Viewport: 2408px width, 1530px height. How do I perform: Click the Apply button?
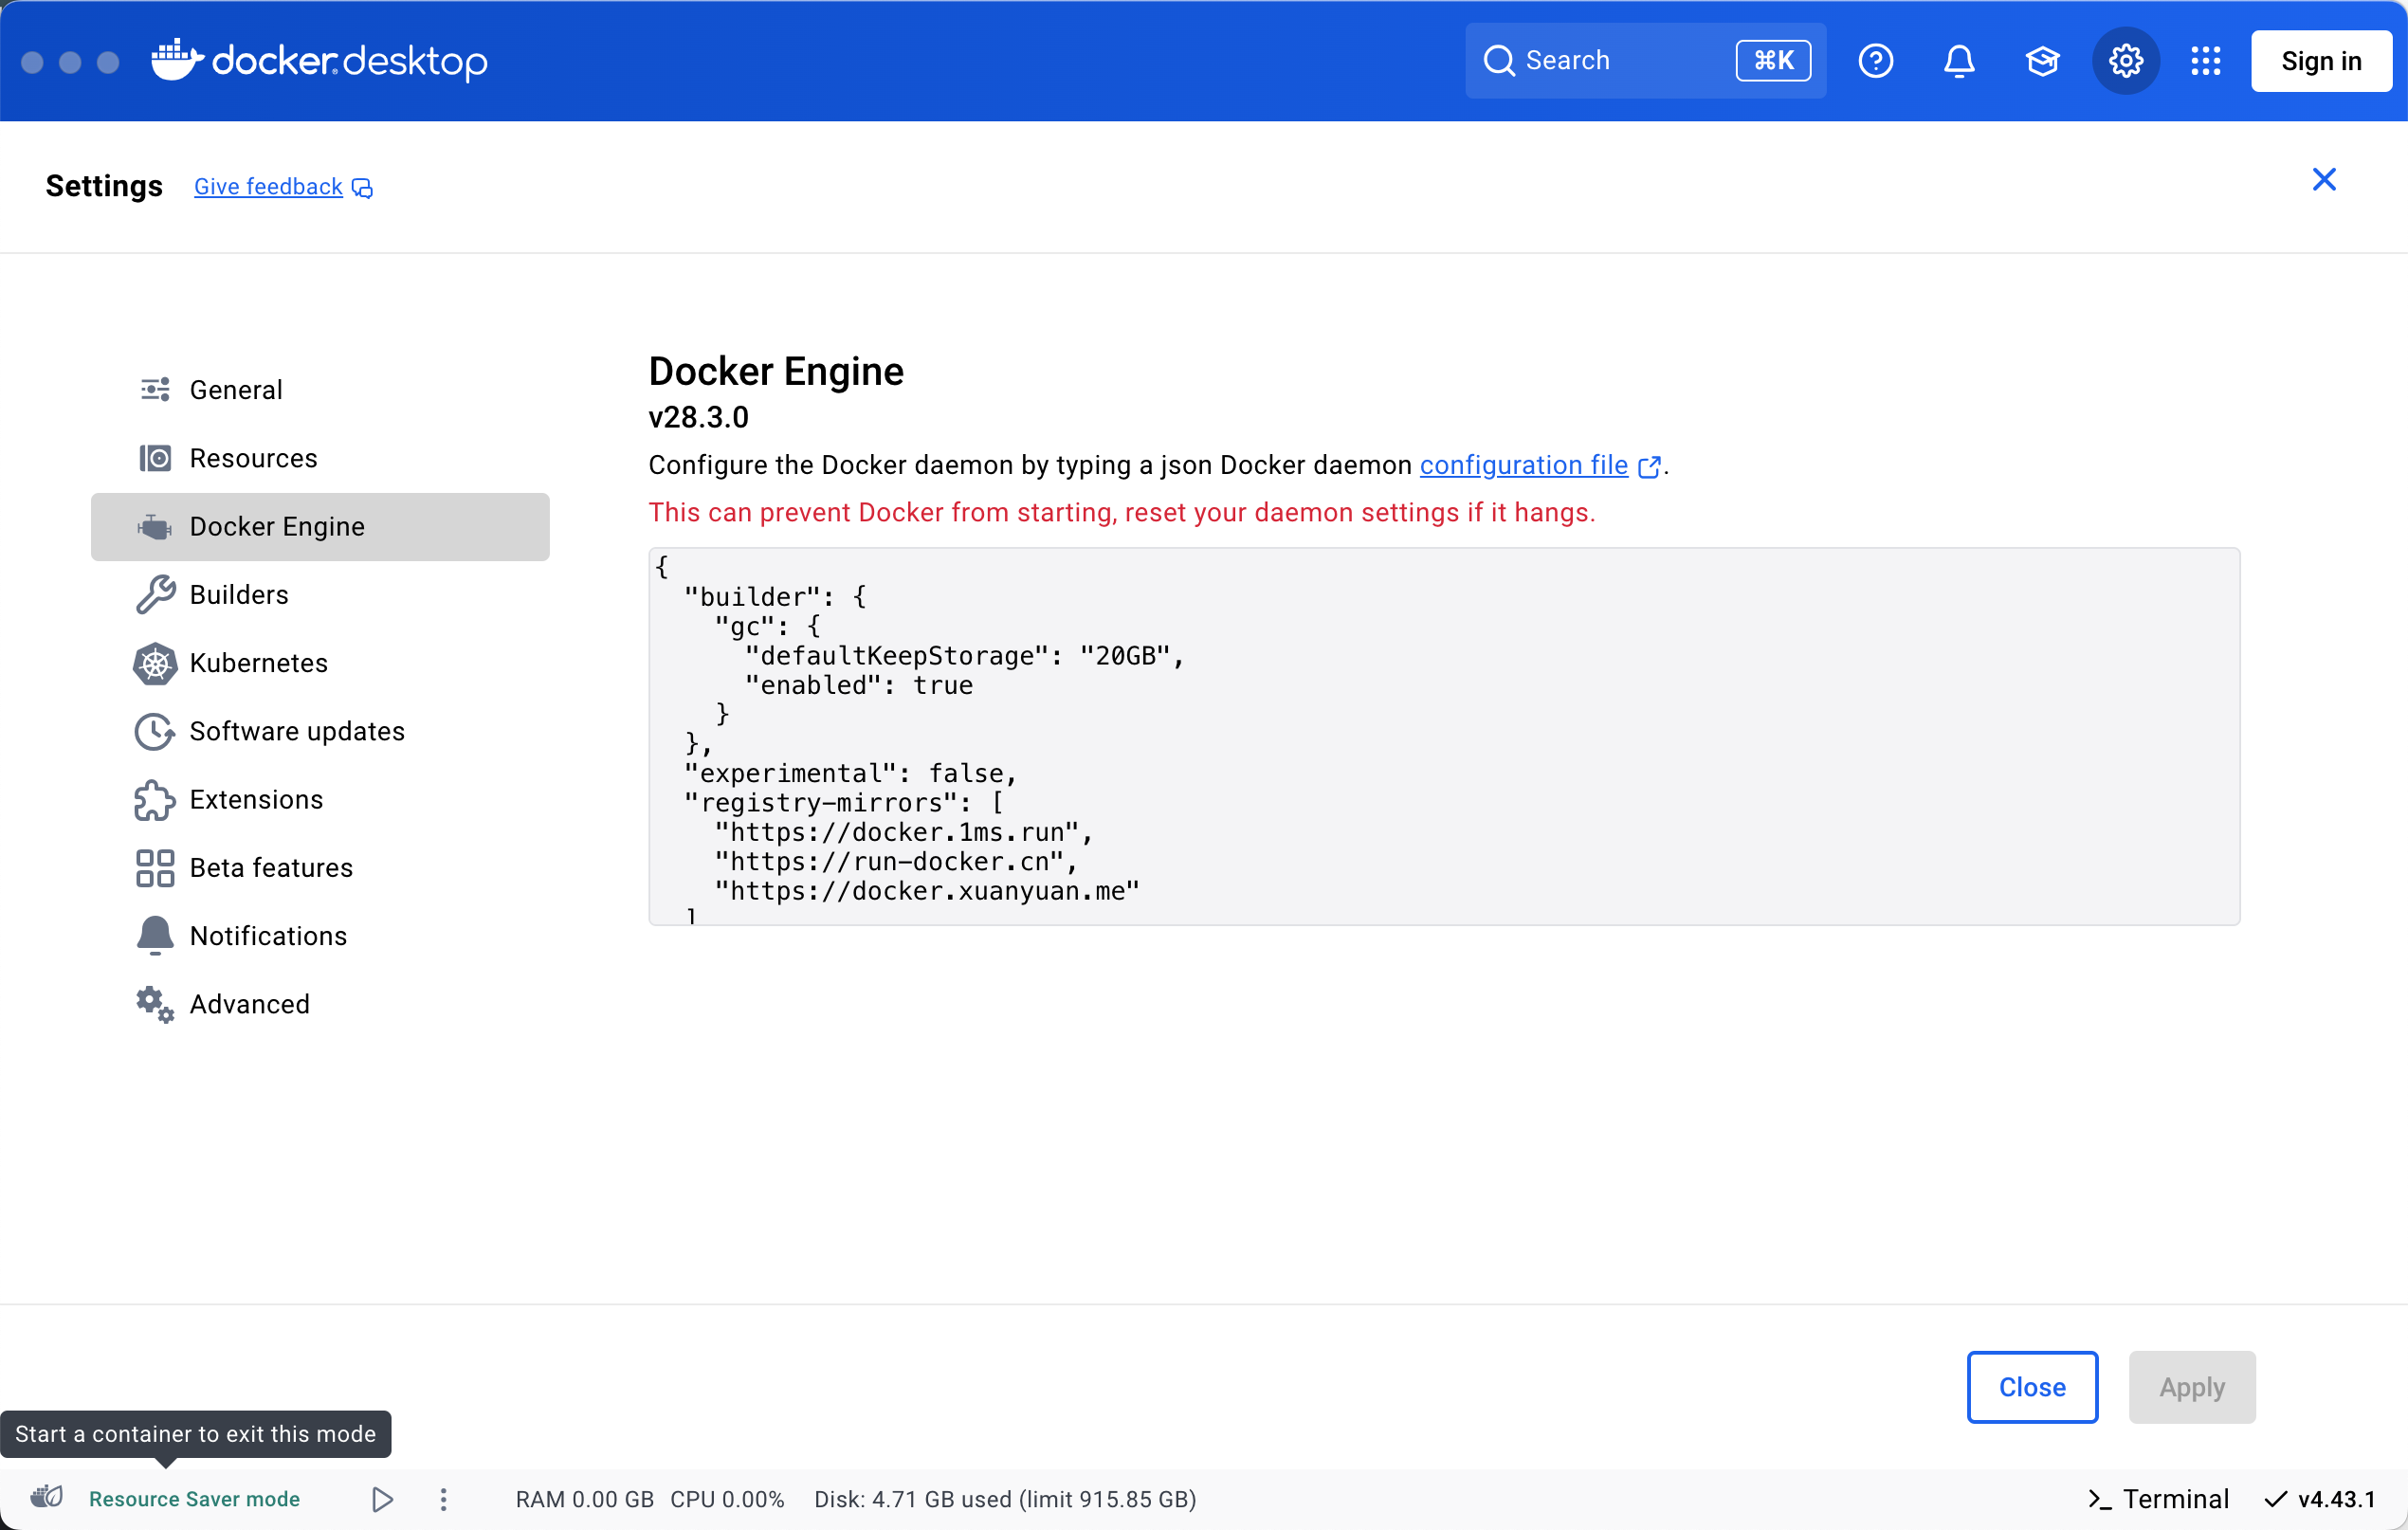[x=2191, y=1386]
